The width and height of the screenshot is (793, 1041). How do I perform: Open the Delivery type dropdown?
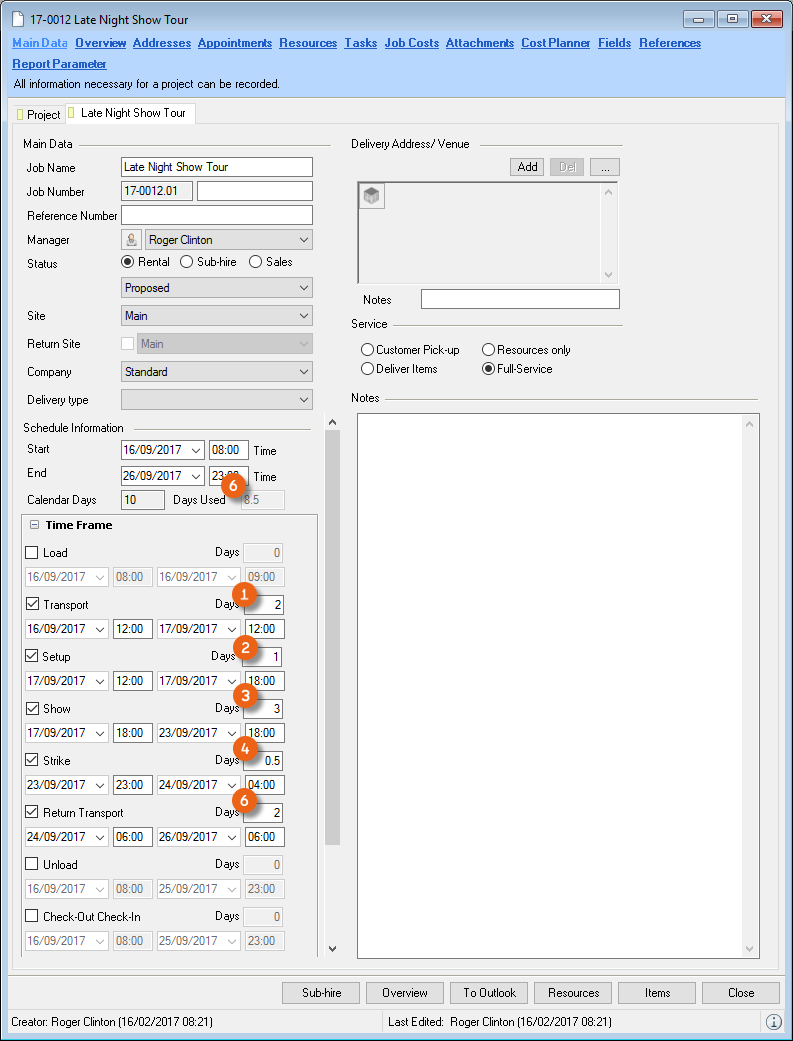coord(216,400)
